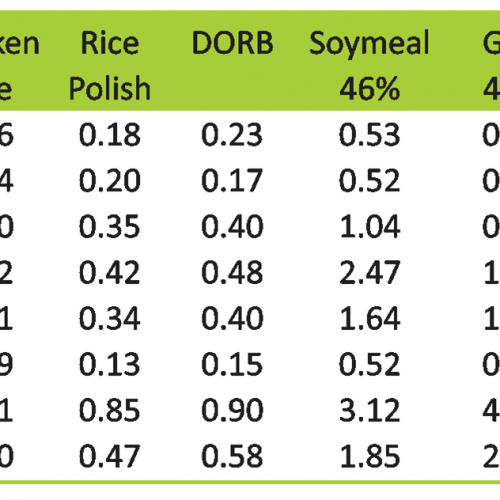
Task: Click the 0.35 Rice Polish cell
Action: 110,227
